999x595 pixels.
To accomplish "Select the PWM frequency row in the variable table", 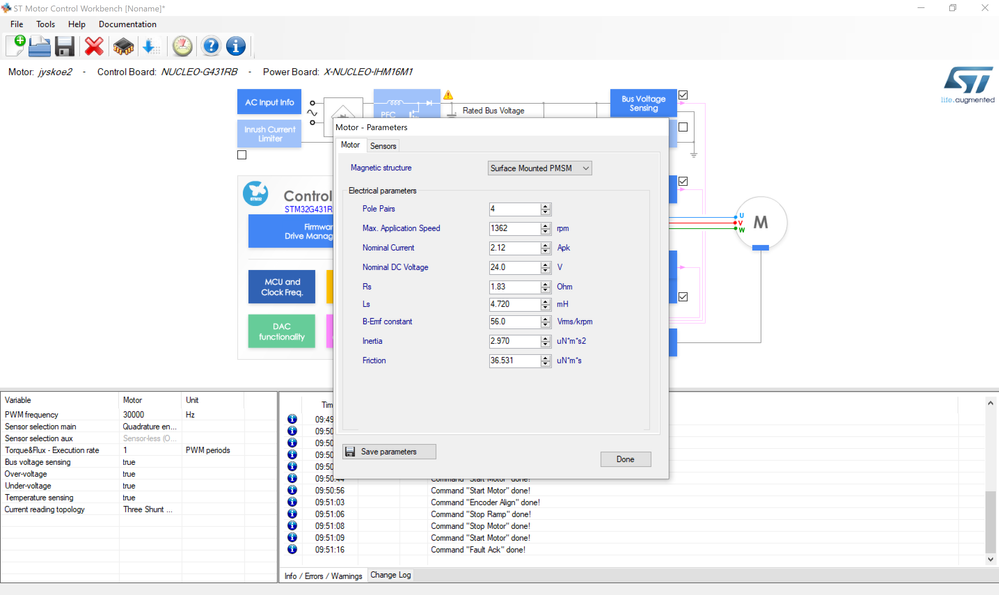I will pyautogui.click(x=139, y=415).
